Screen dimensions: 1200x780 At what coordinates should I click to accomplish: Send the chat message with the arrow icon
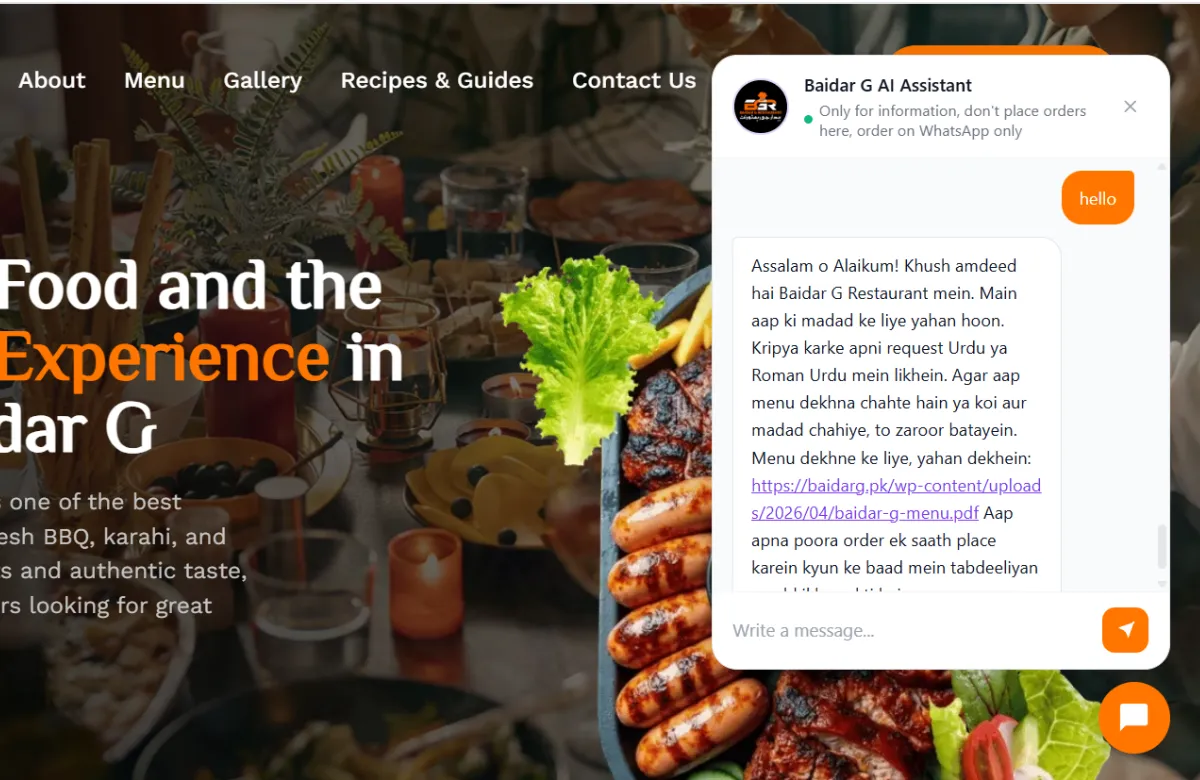tap(1125, 630)
